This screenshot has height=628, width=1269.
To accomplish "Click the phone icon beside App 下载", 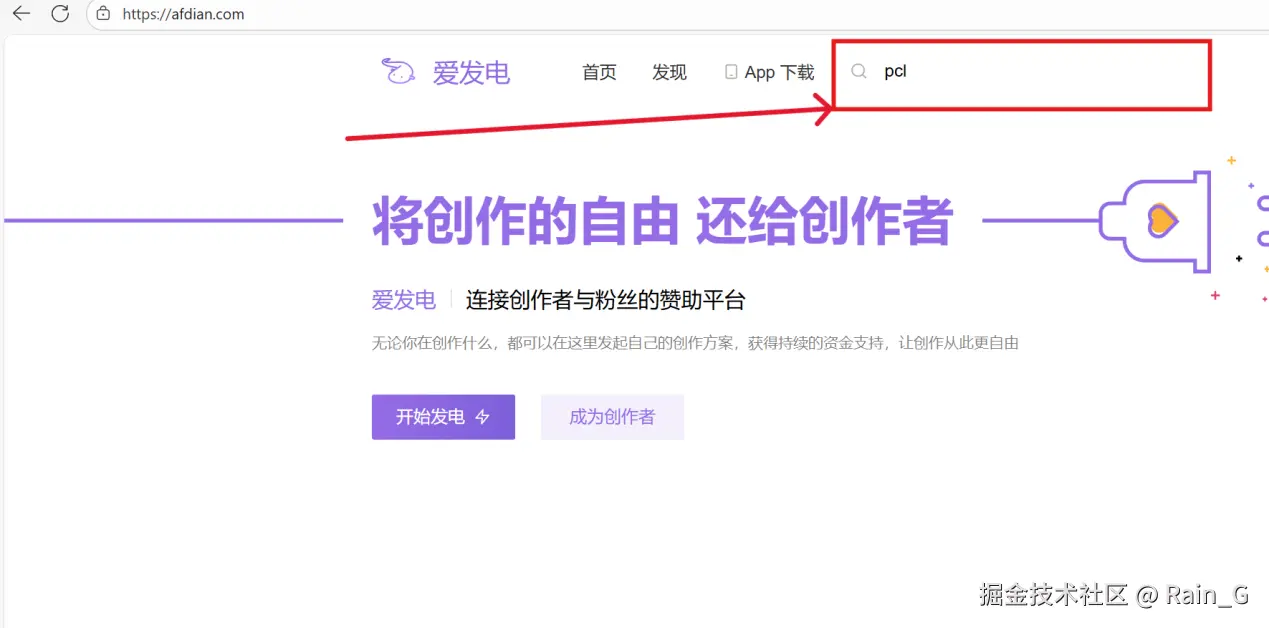I will pyautogui.click(x=731, y=72).
